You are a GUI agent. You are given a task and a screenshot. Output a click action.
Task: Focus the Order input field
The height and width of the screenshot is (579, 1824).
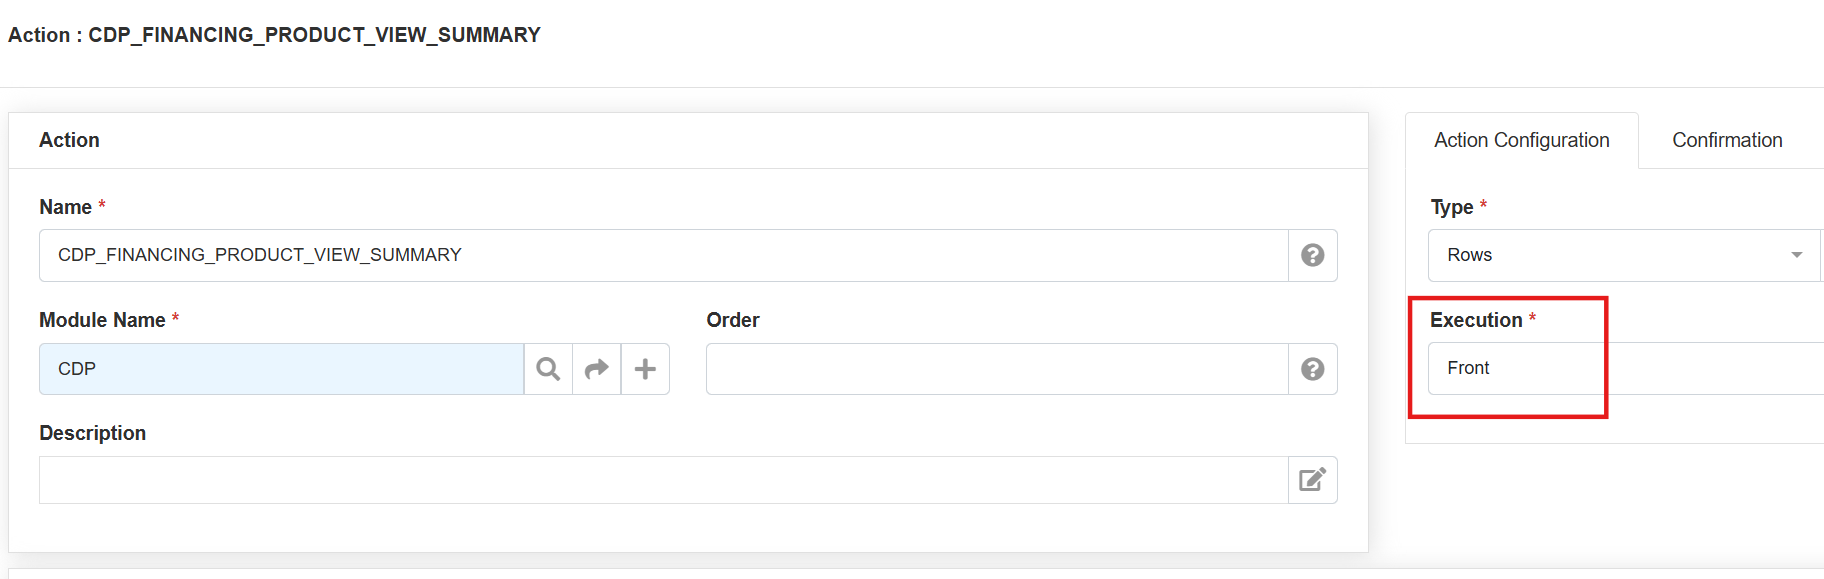click(x=995, y=369)
